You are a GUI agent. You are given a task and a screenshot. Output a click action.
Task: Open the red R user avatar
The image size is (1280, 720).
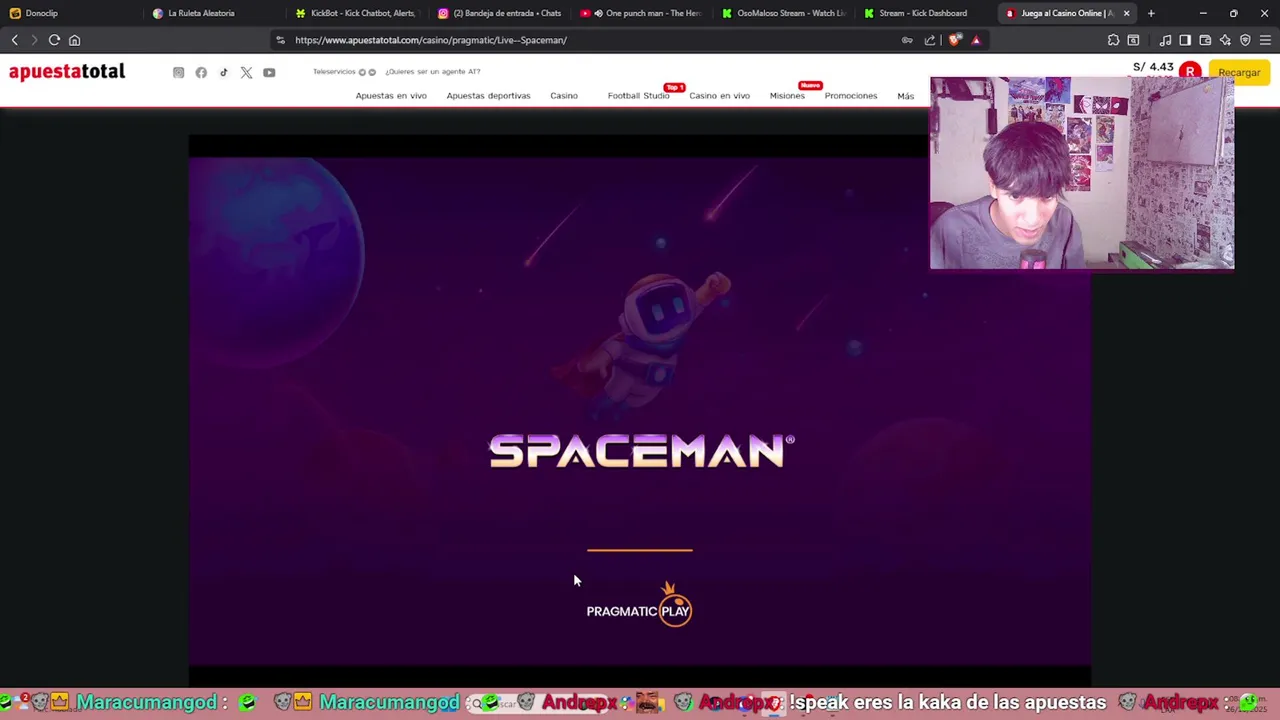1189,72
